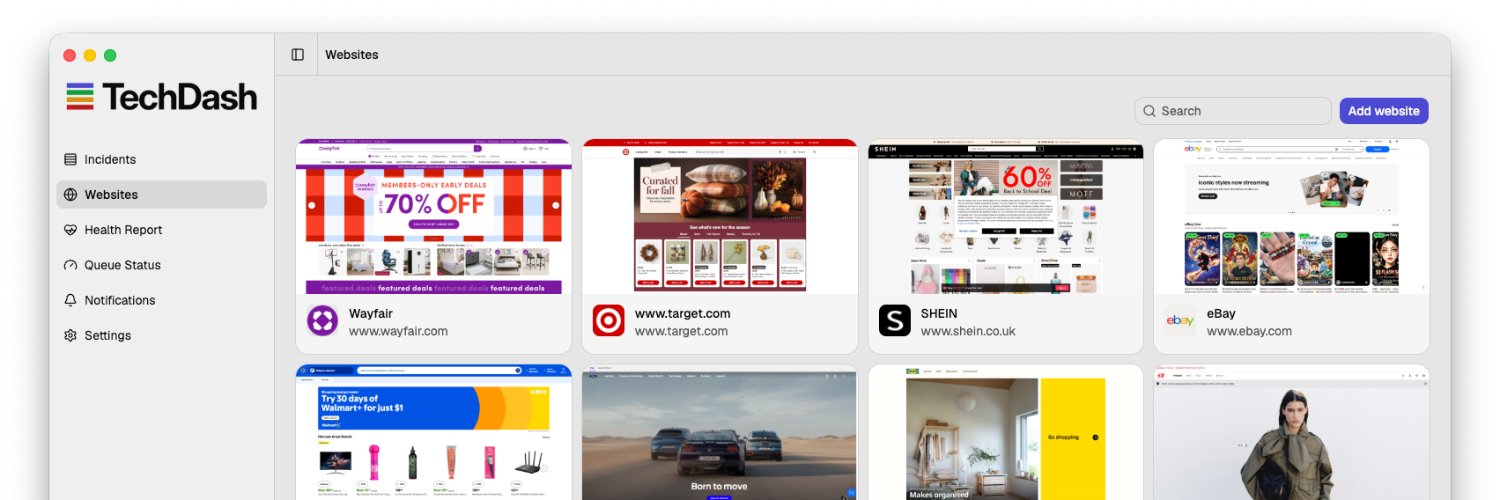Open the SHEIN site screenshot thumbnail

1006,216
